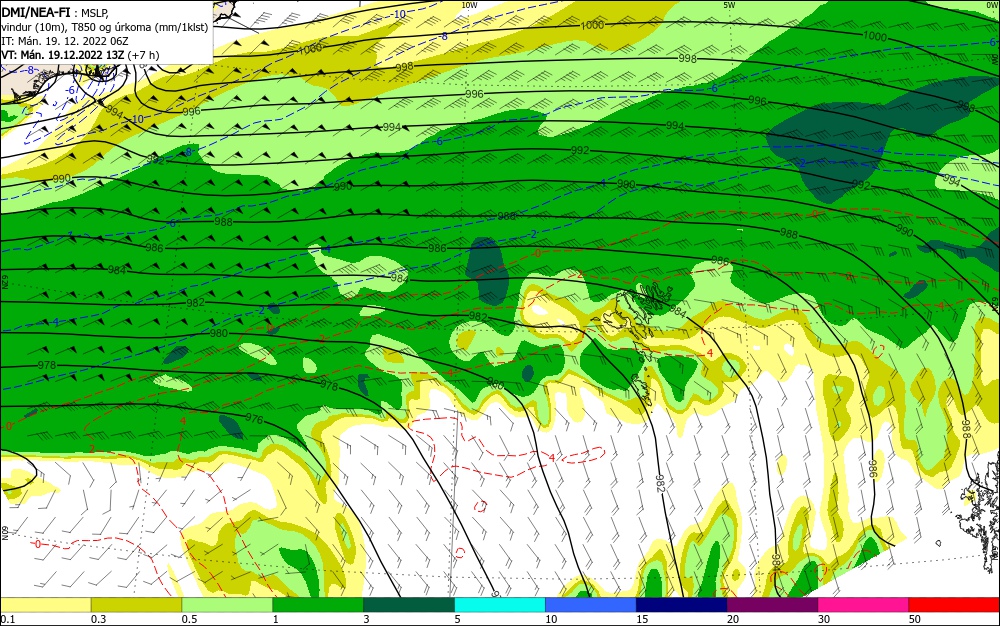The image size is (1000, 626).
Task: Click the '0.3' legend scale value
Action: [99, 619]
